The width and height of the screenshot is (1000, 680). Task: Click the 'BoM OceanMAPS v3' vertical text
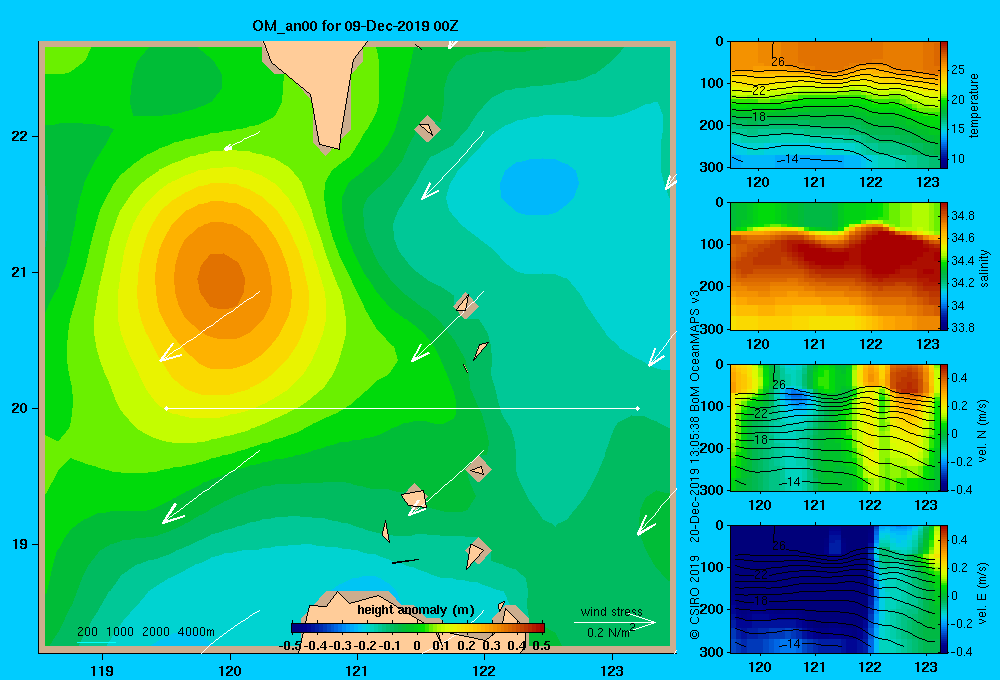695,351
